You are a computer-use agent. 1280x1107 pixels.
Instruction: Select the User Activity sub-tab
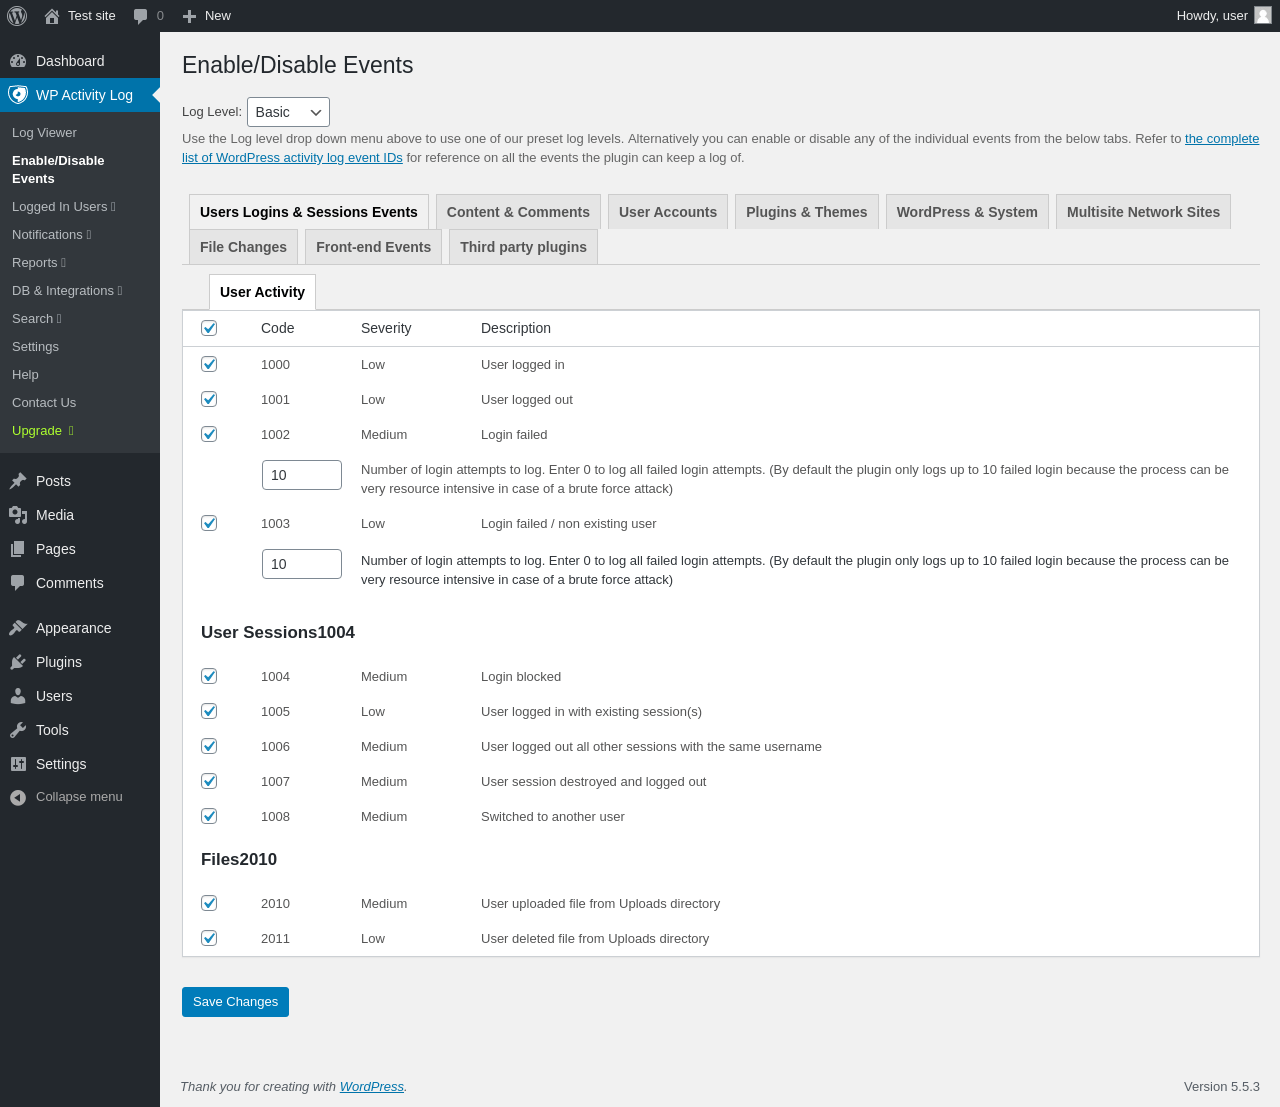pyautogui.click(x=262, y=292)
